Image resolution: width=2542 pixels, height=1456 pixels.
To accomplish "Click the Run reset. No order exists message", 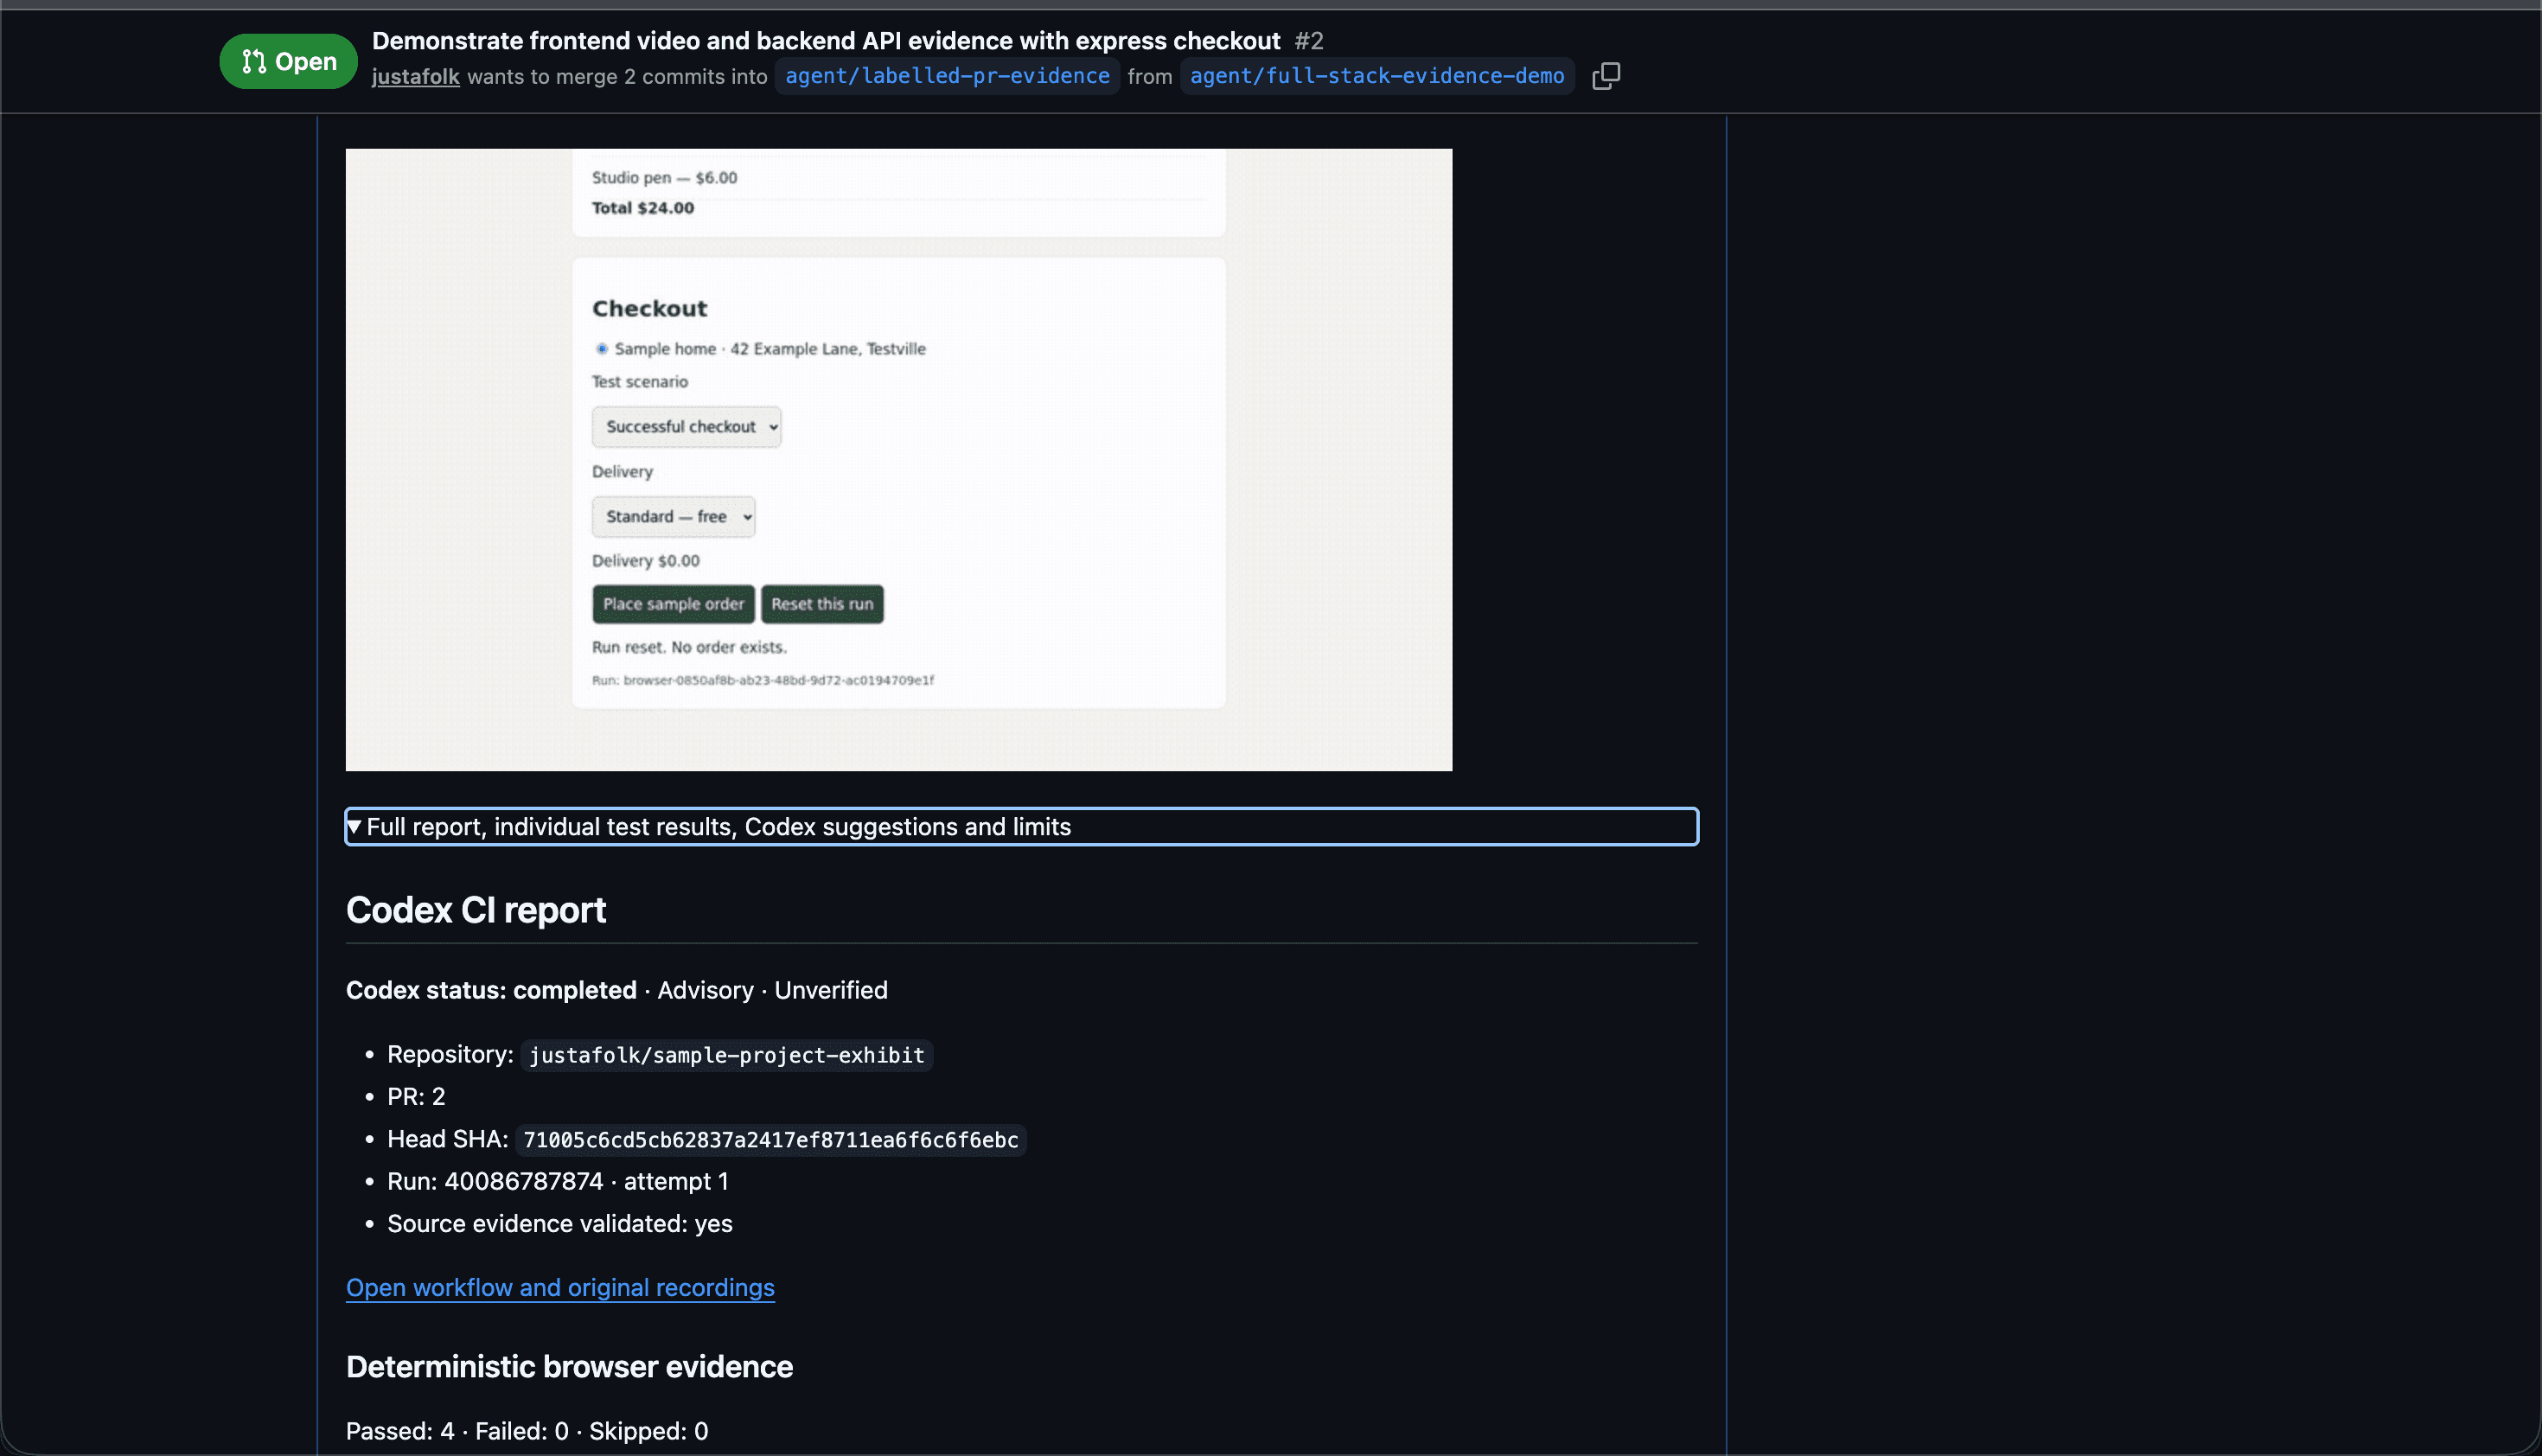I will tap(689, 647).
